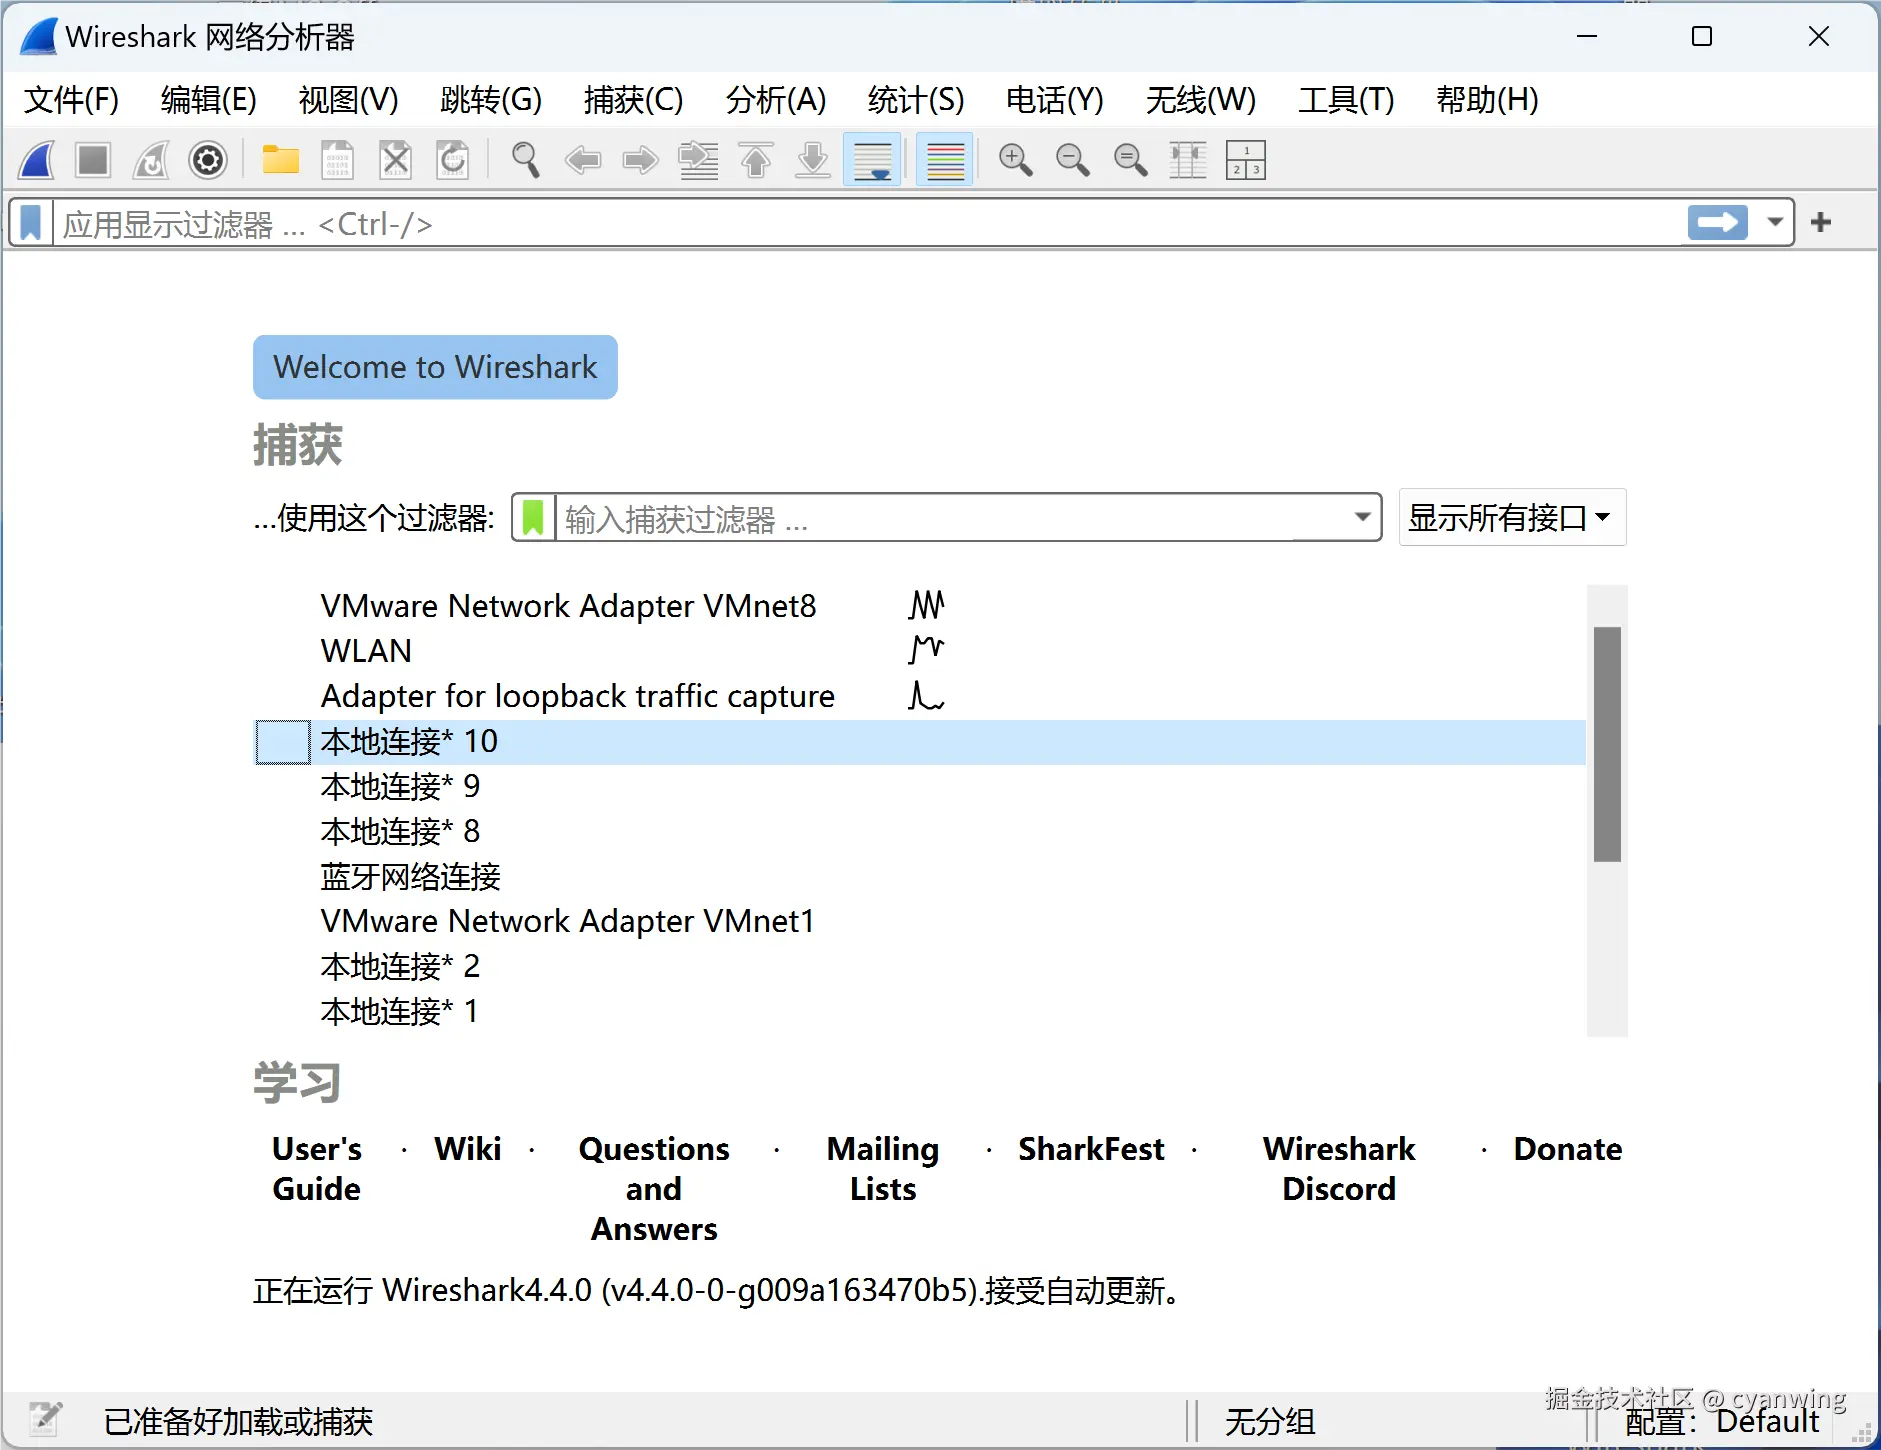This screenshot has height=1450, width=1881.
Task: Open Questions and Answers link
Action: pos(654,1189)
